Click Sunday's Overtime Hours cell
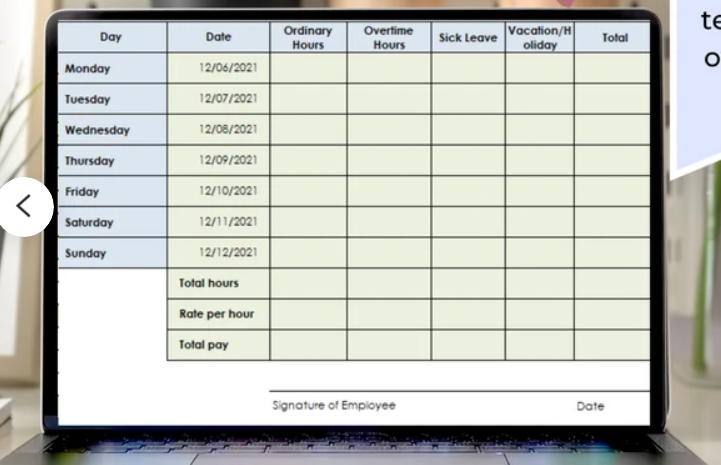The width and height of the screenshot is (721, 465). (389, 253)
